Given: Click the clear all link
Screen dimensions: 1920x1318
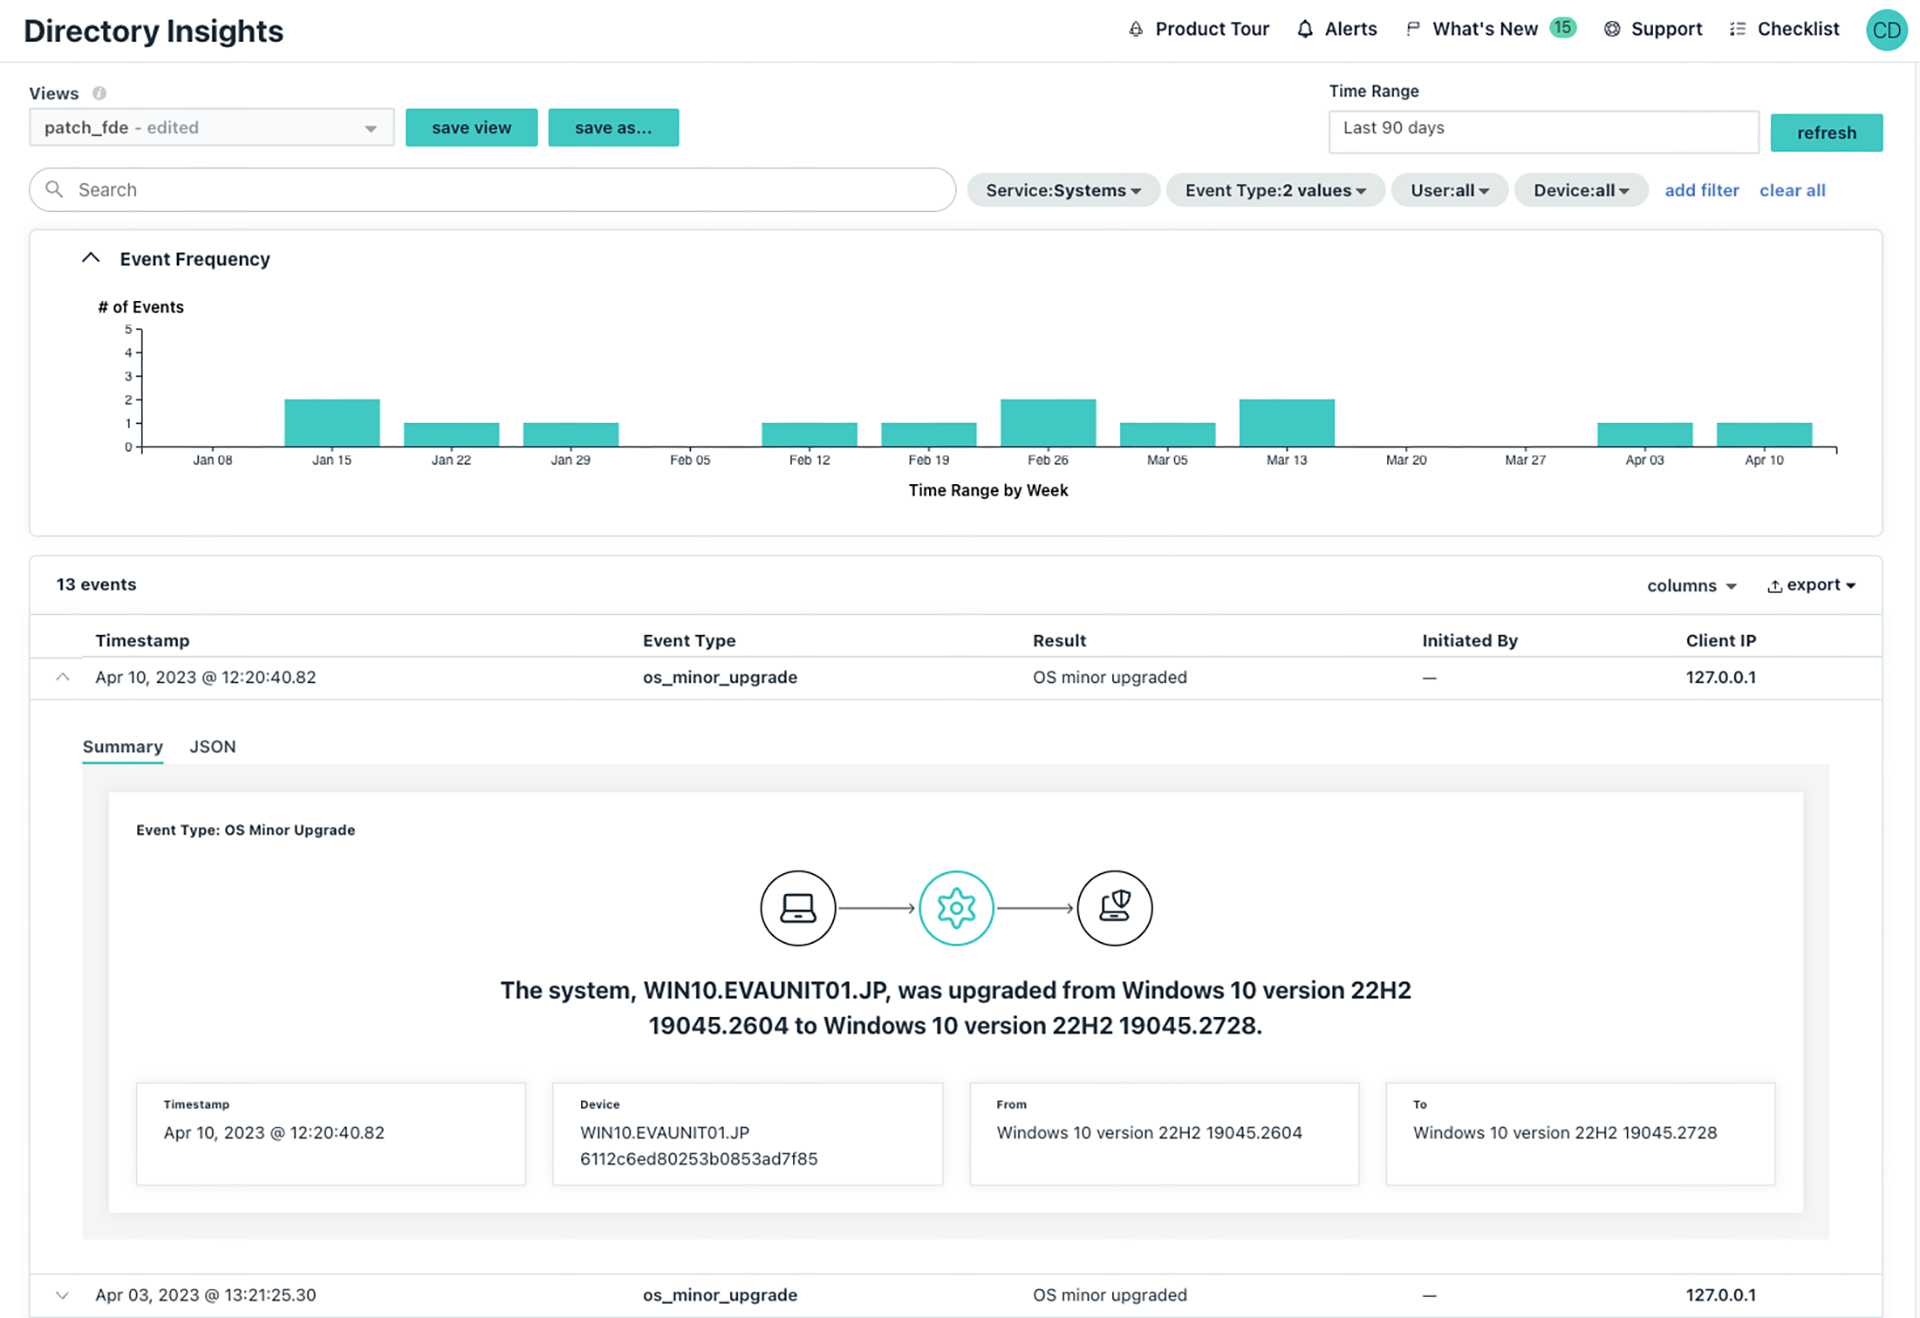Looking at the screenshot, I should (1791, 190).
